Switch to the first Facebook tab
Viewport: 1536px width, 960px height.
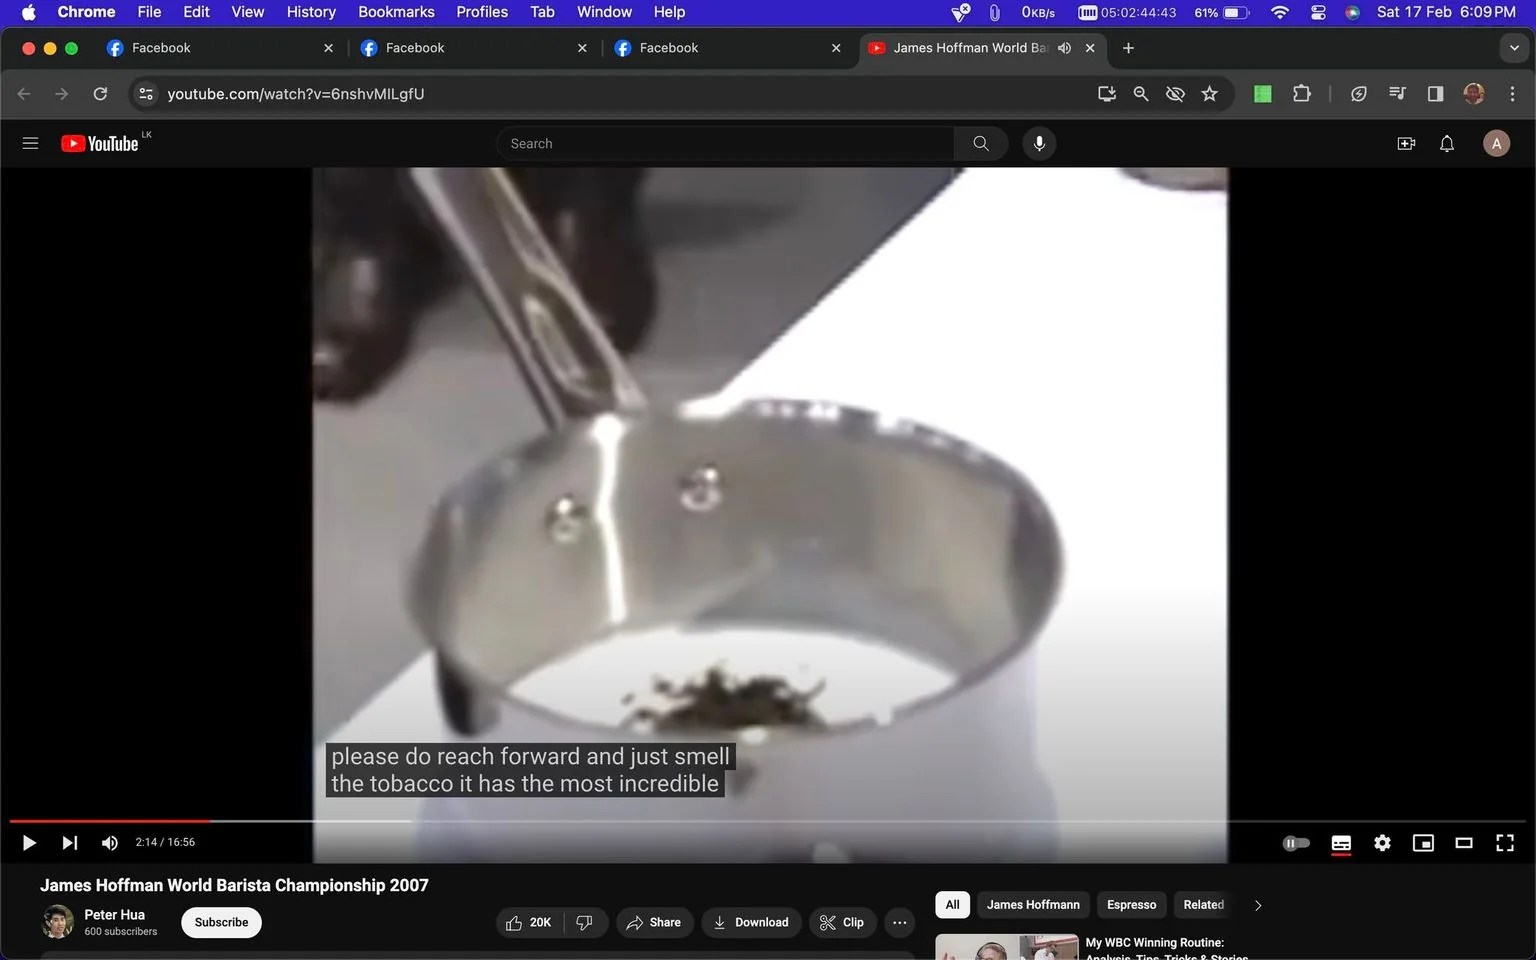coord(220,48)
